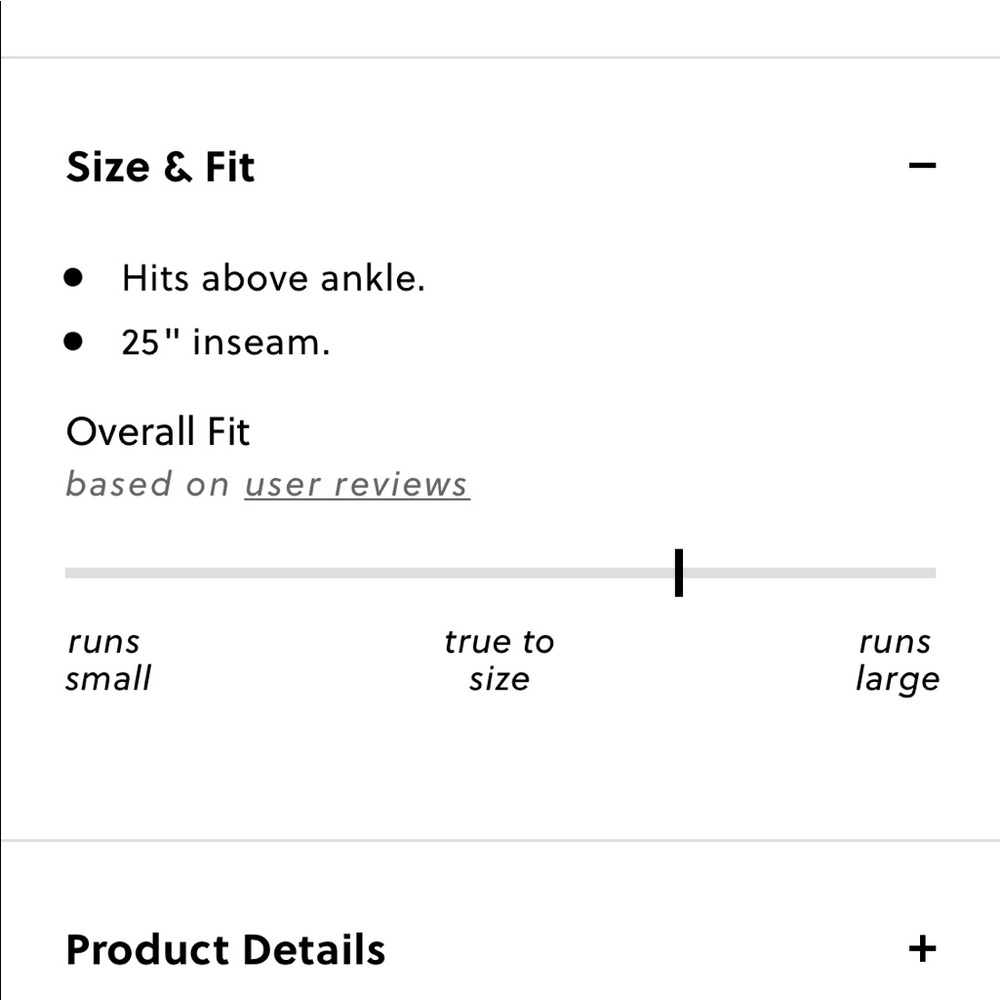Click the divider line above Size & Fit
This screenshot has height=1000, width=1000.
tap(500, 58)
